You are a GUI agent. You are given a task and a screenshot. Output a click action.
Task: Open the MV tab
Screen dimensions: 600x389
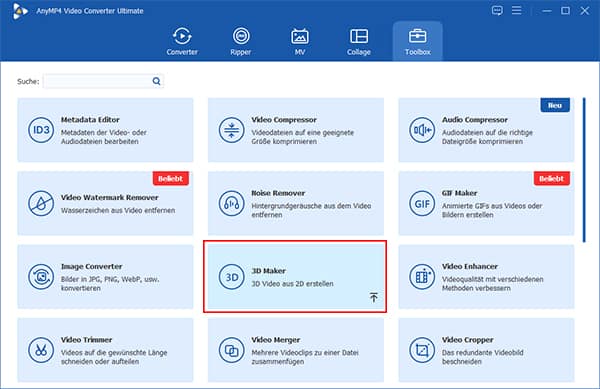[x=300, y=41]
